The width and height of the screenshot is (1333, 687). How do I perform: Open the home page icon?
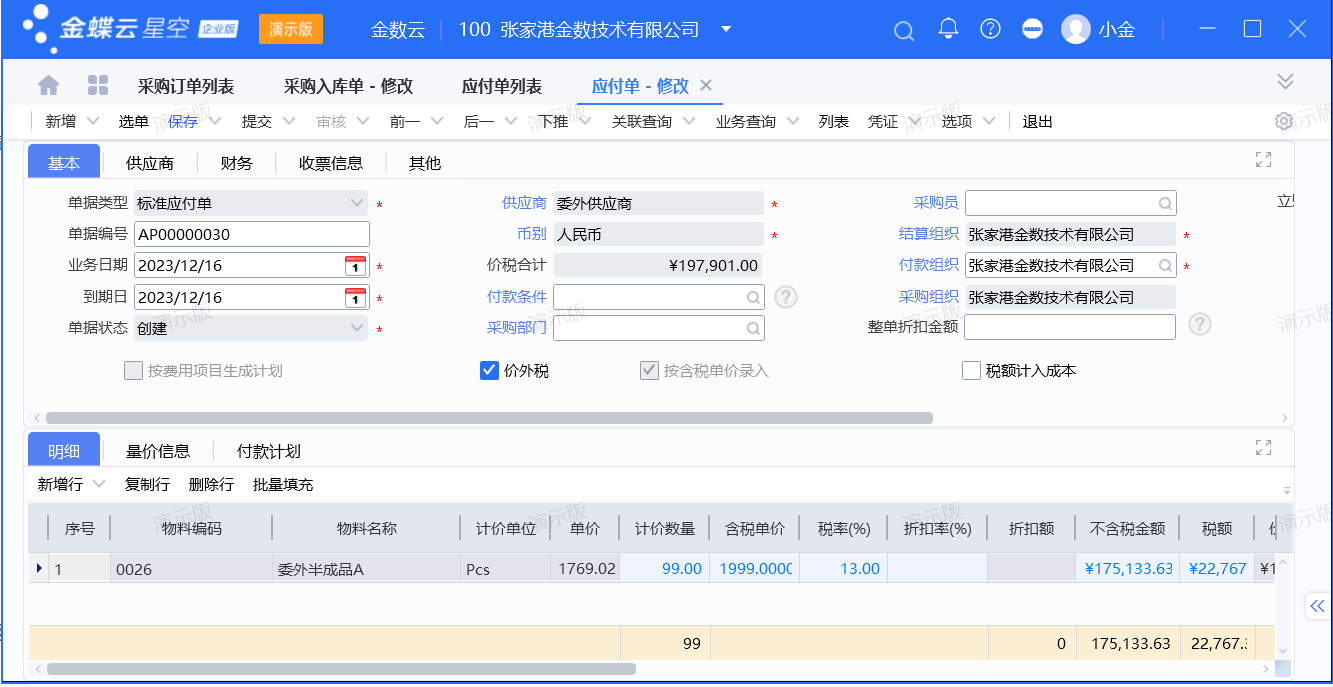(48, 85)
